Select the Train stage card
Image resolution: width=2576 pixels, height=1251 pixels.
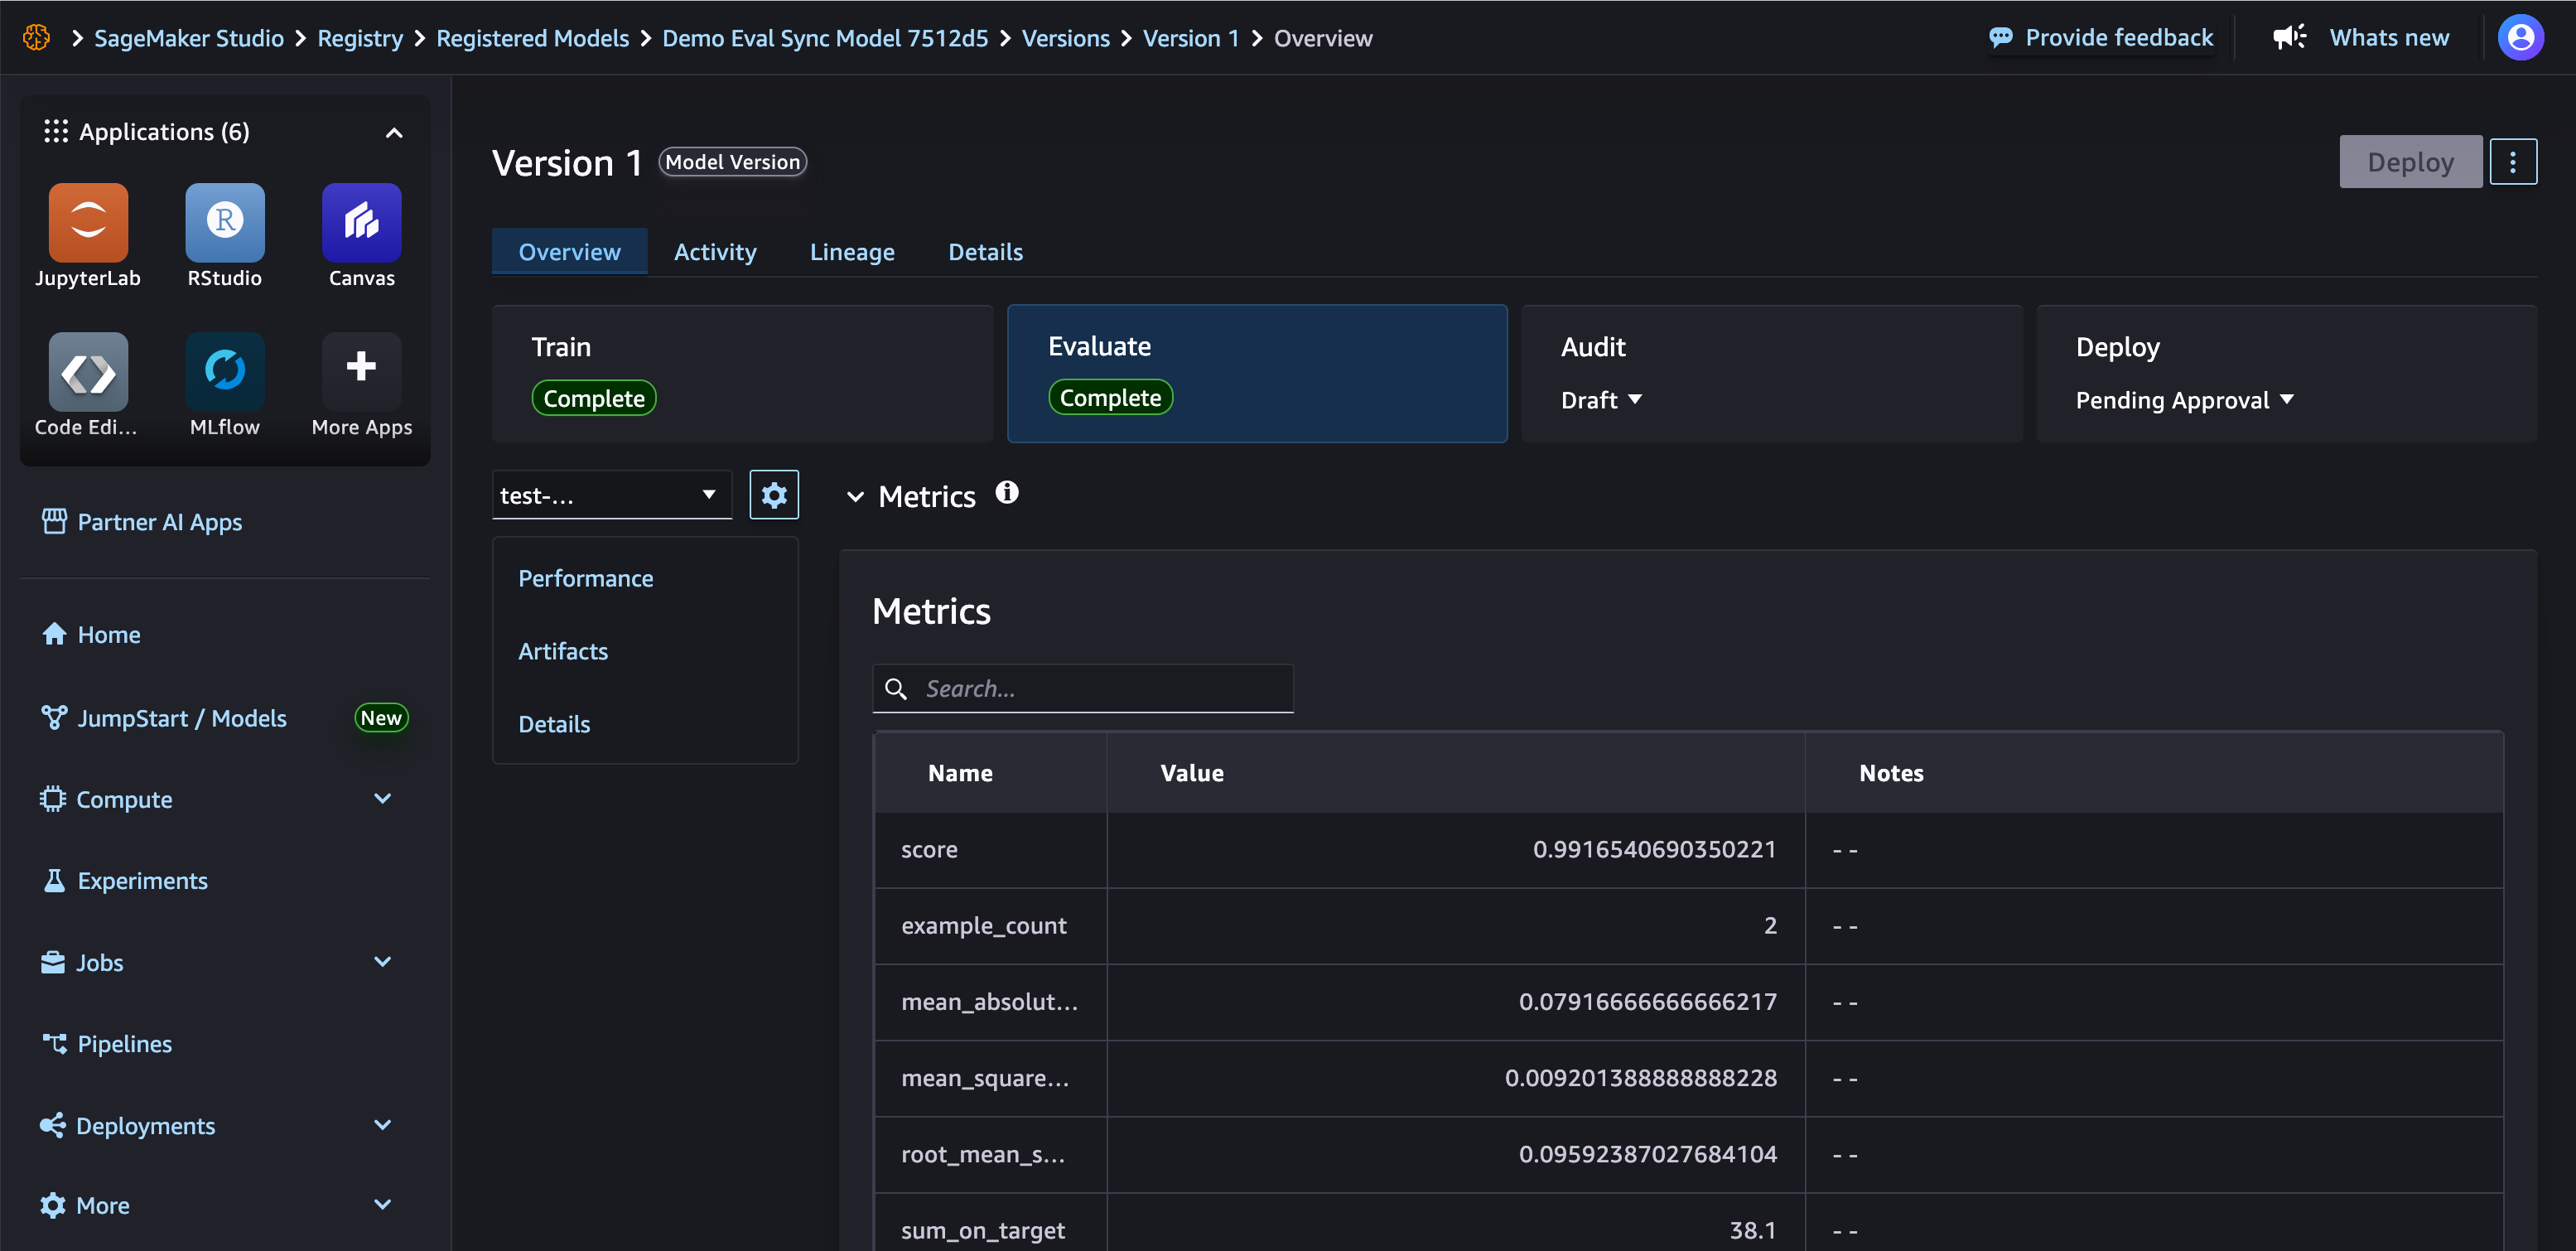click(743, 373)
